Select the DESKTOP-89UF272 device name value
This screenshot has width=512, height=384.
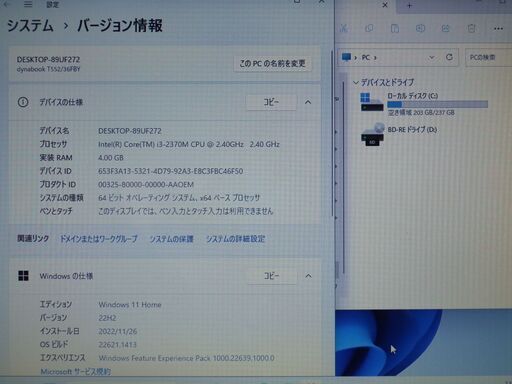tap(130, 131)
